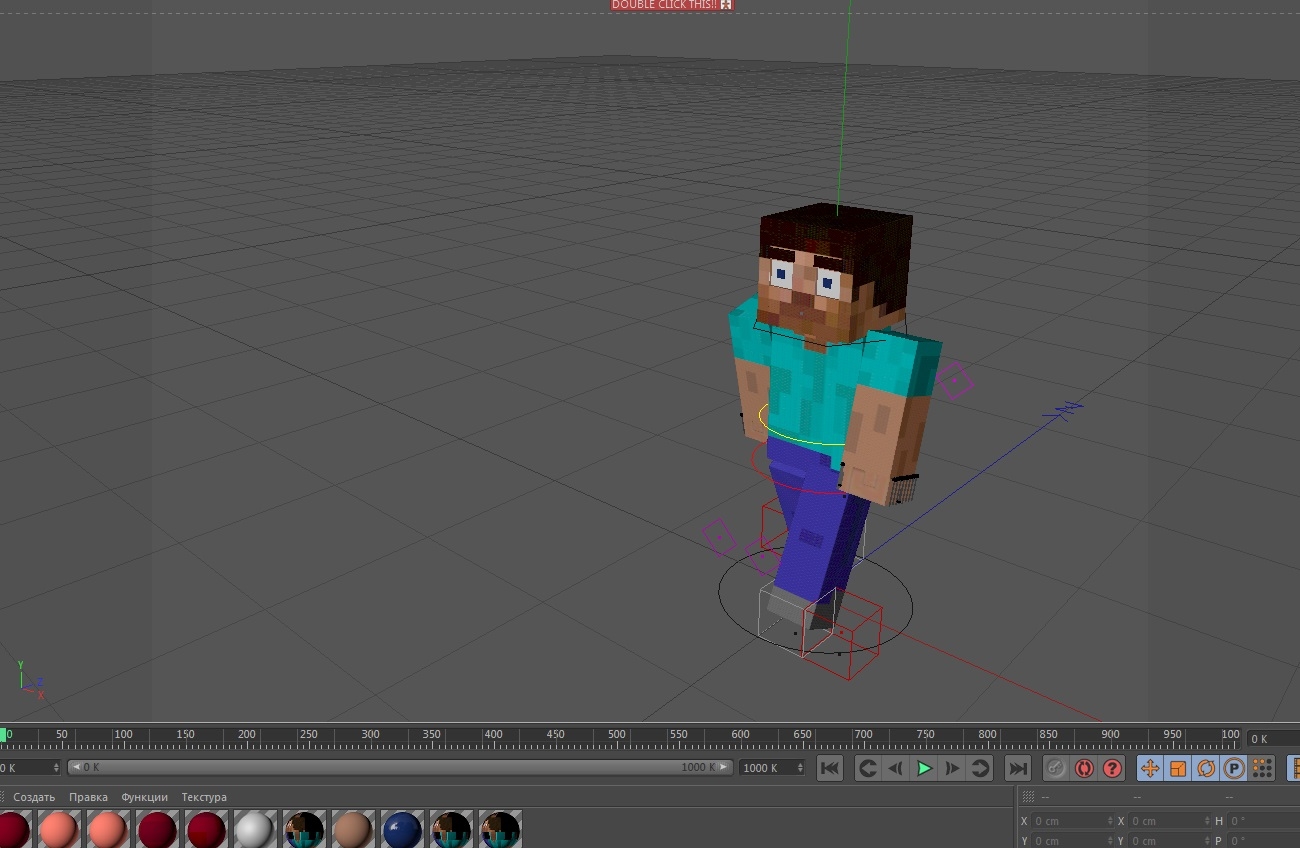Open the Текстура menu in the material manager
1300x848 pixels.
point(203,797)
